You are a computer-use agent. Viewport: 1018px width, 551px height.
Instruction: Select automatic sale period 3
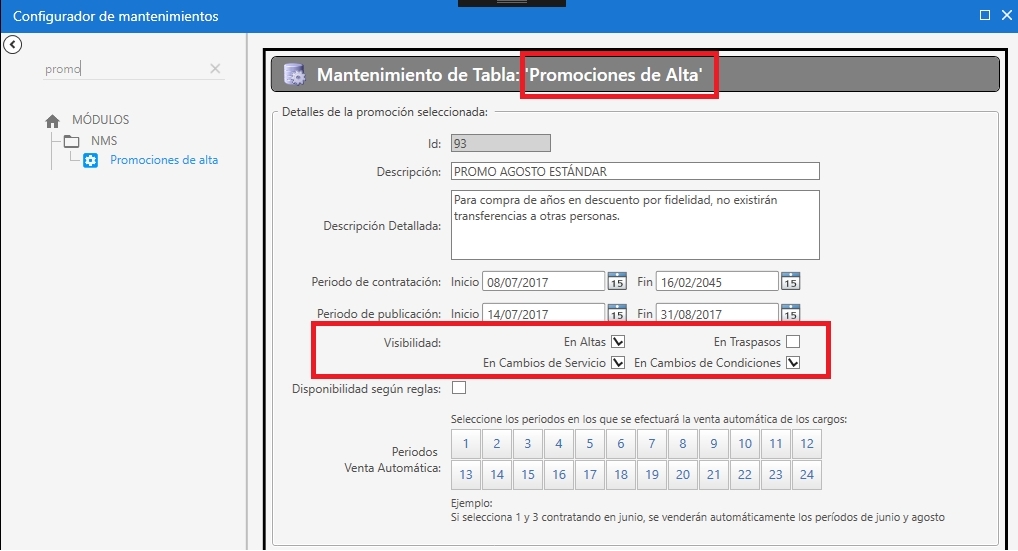point(528,444)
